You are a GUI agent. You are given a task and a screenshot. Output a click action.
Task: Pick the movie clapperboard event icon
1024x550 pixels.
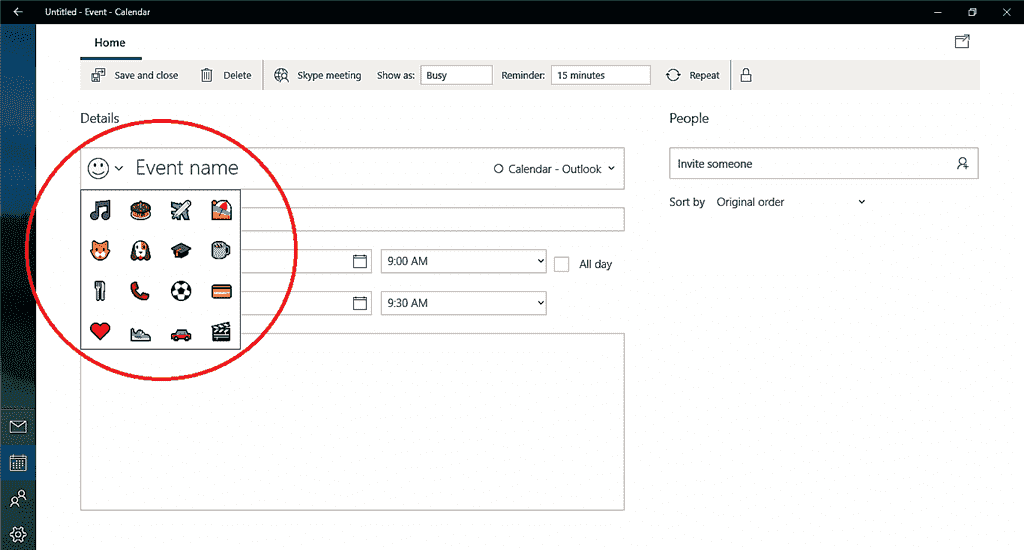pyautogui.click(x=221, y=332)
